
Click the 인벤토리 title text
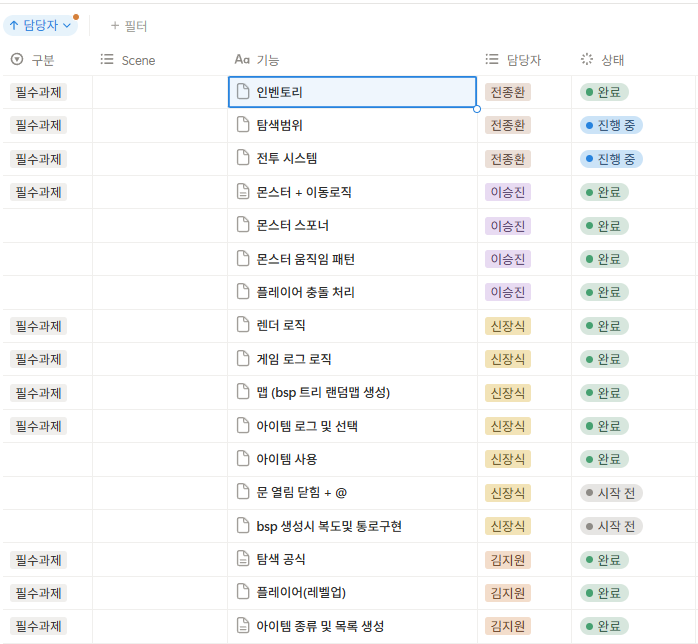coord(279,92)
